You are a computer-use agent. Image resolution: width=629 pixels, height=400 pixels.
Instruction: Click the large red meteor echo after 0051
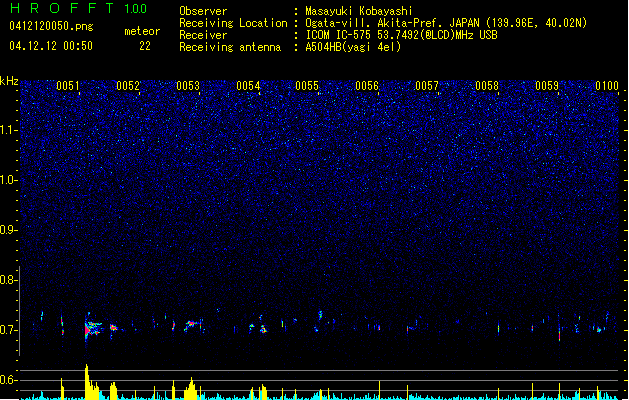tap(92, 328)
